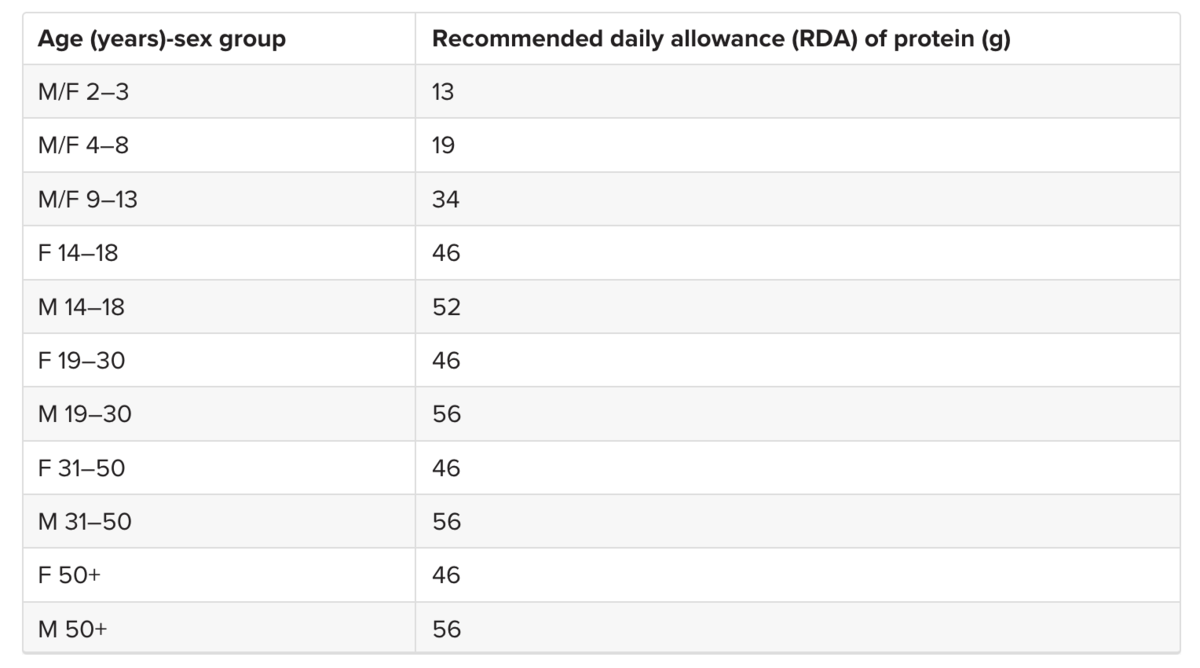Click the RDA value 52 for M 14–18

coord(446,308)
